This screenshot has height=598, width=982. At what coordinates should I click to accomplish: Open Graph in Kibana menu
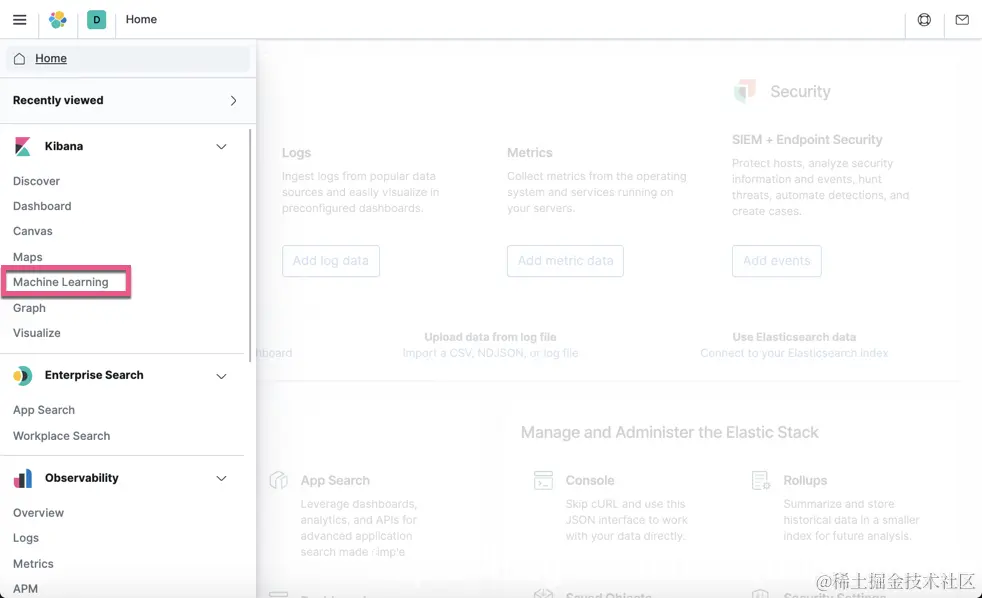point(29,308)
